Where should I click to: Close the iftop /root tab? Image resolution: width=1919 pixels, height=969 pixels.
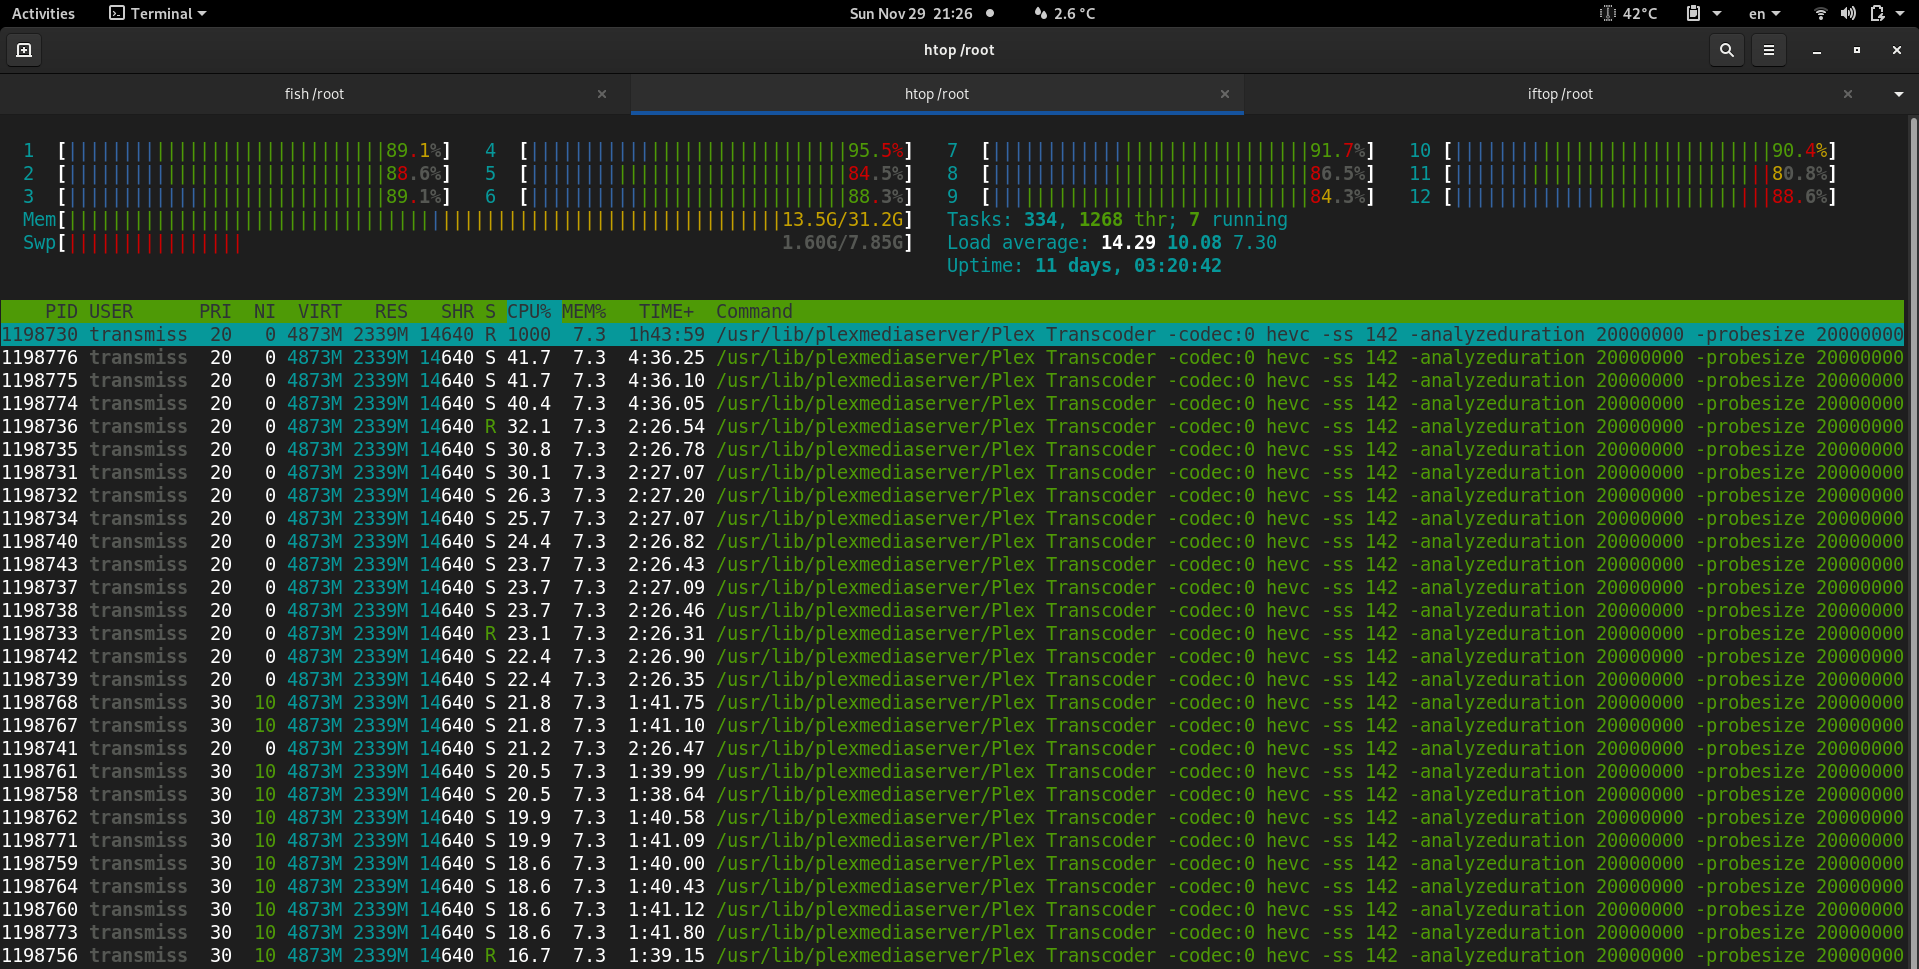pos(1848,94)
